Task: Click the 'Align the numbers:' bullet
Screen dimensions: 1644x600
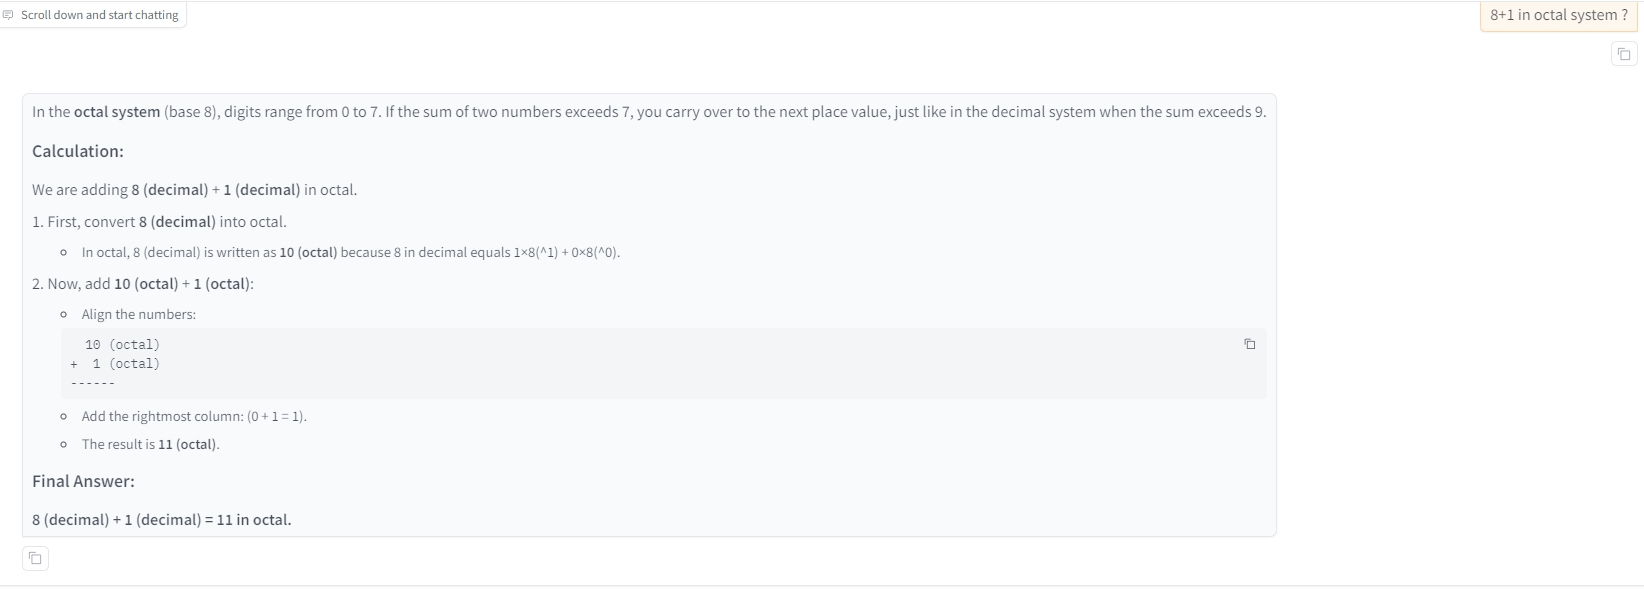Action: coord(139,314)
